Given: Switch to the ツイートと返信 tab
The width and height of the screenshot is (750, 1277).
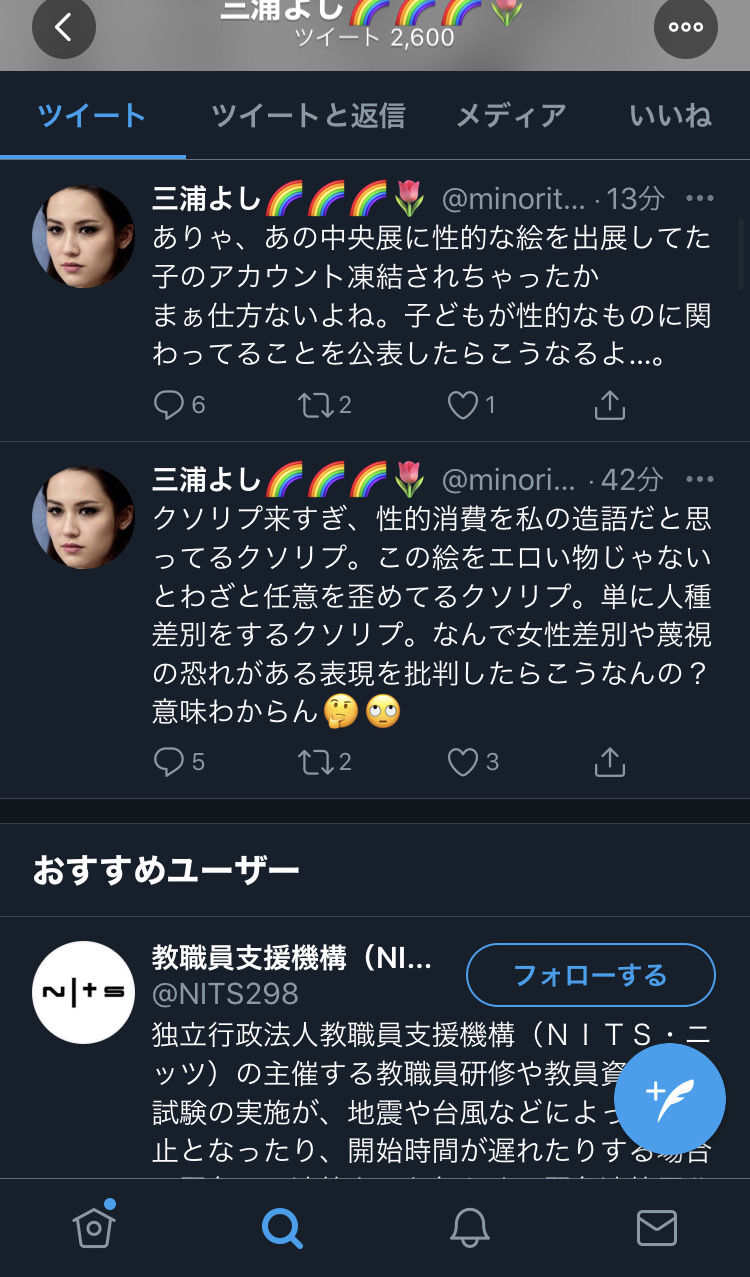Looking at the screenshot, I should tap(308, 116).
